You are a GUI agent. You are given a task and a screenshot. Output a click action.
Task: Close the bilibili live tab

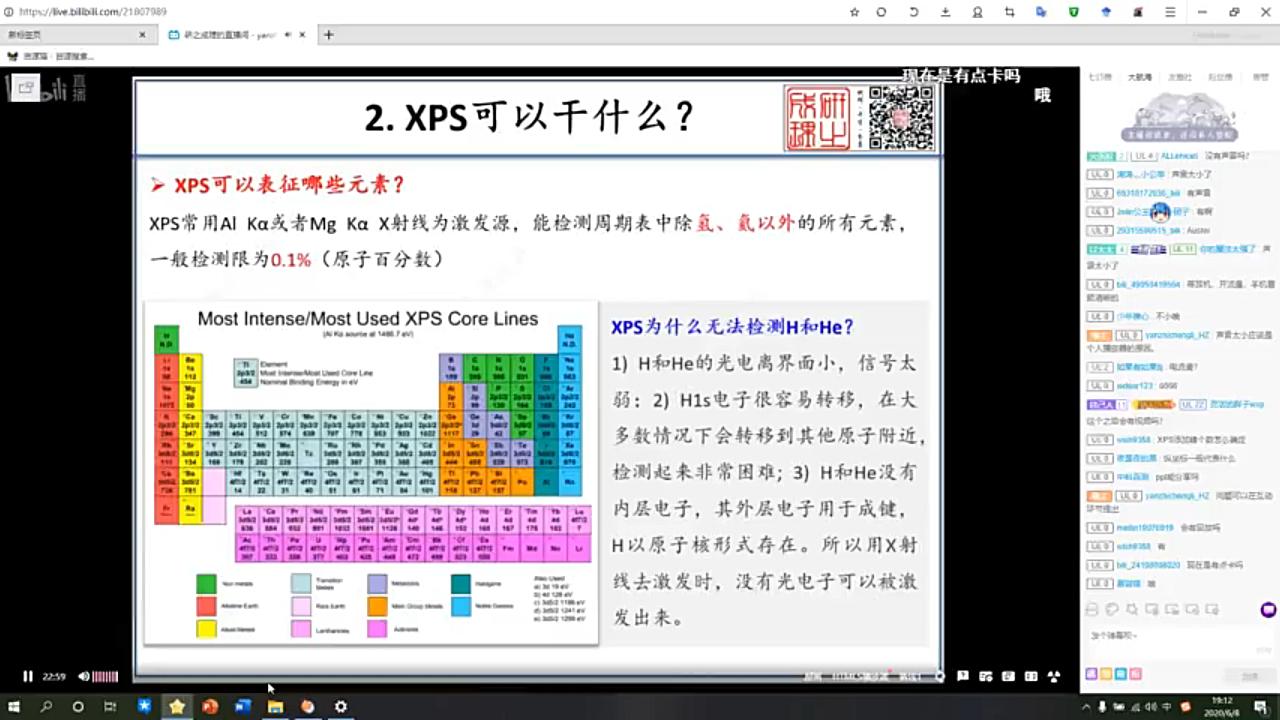(302, 34)
